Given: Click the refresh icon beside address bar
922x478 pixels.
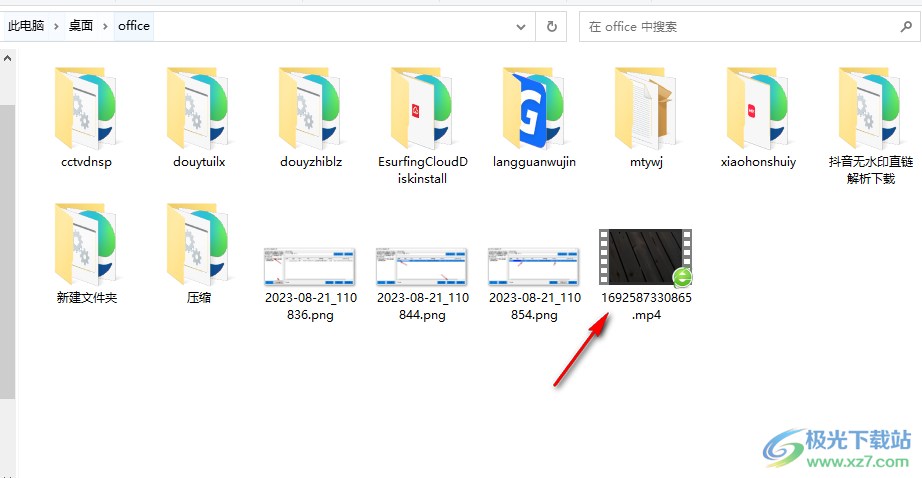Looking at the screenshot, I should 552,26.
